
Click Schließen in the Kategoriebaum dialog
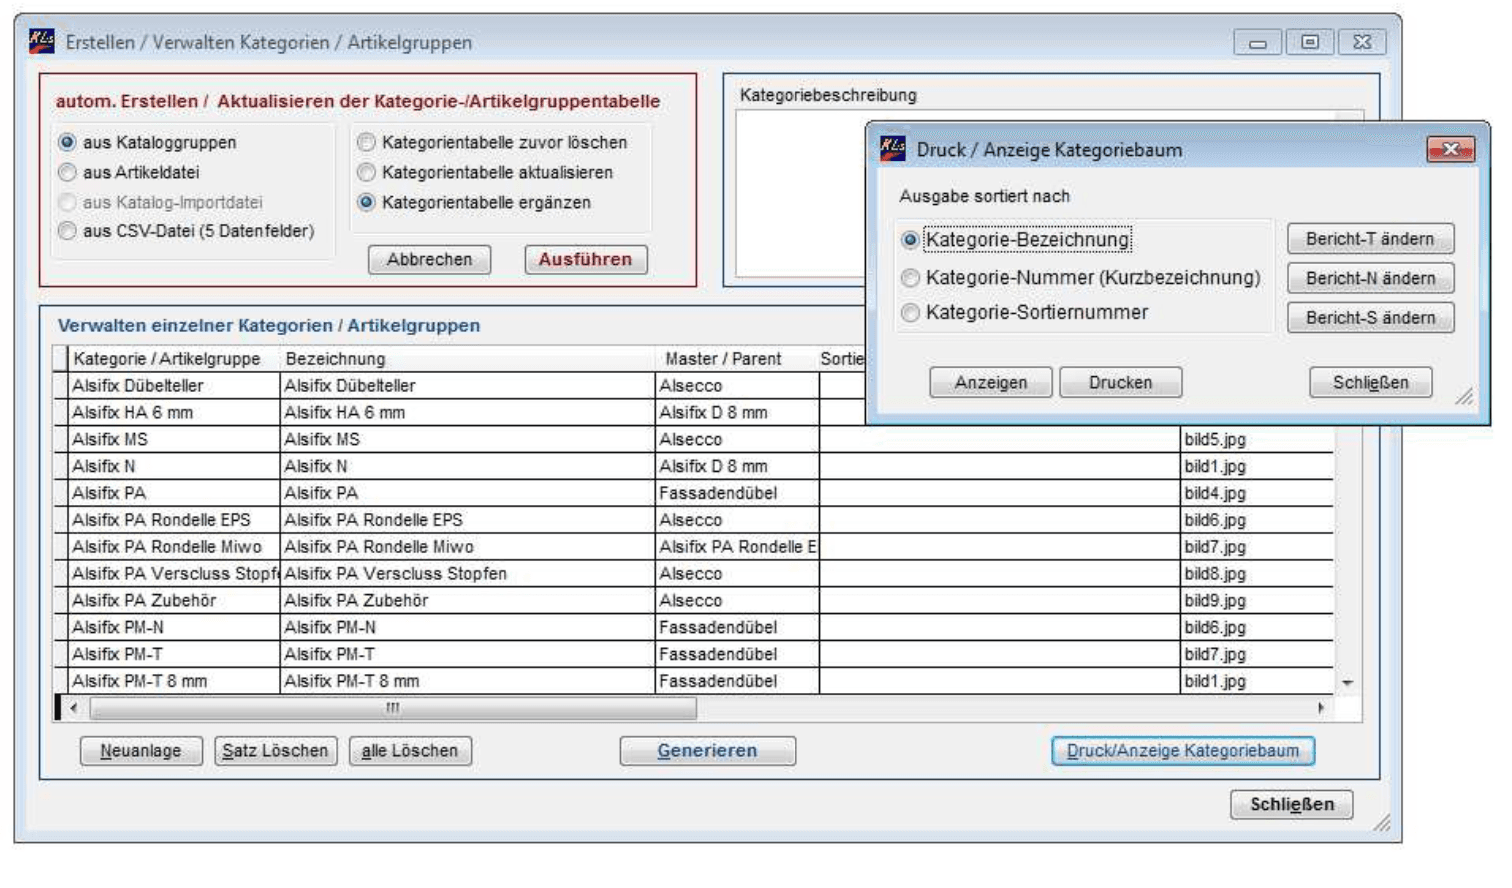point(1370,382)
